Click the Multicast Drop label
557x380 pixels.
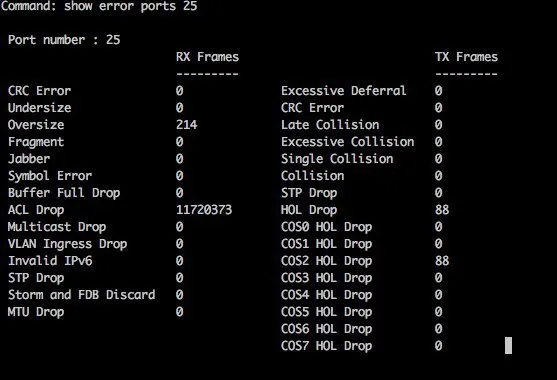coord(57,227)
